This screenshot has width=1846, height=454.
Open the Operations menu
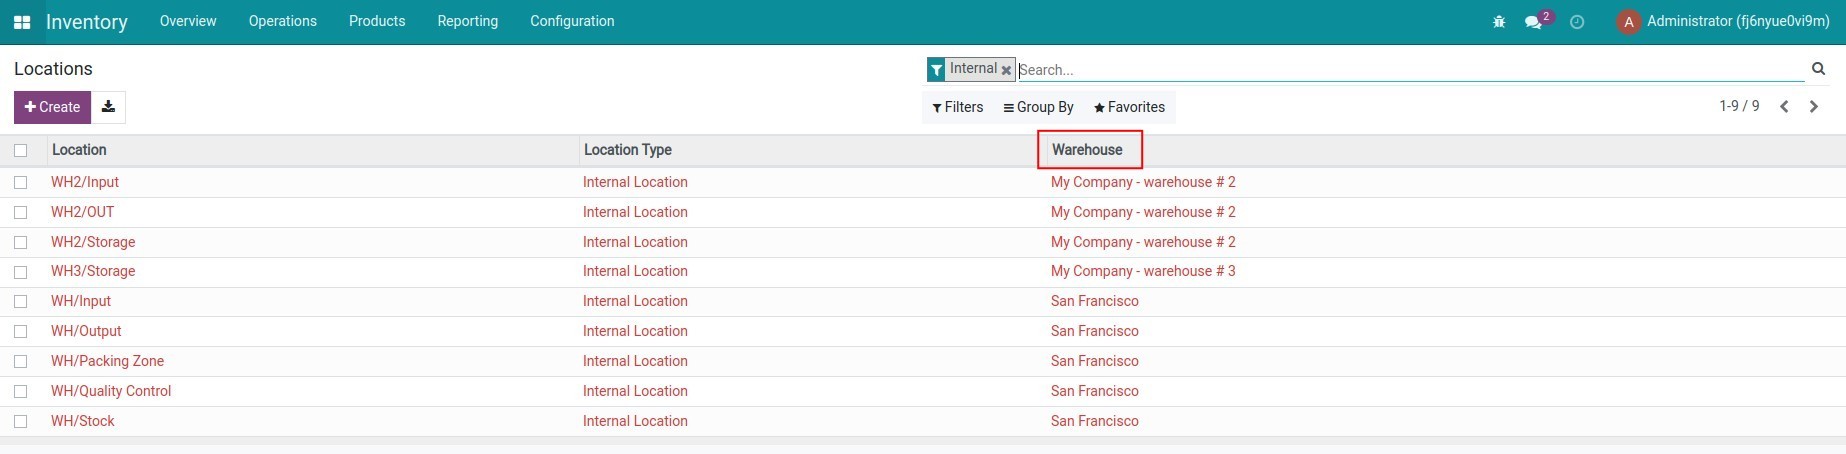tap(282, 21)
